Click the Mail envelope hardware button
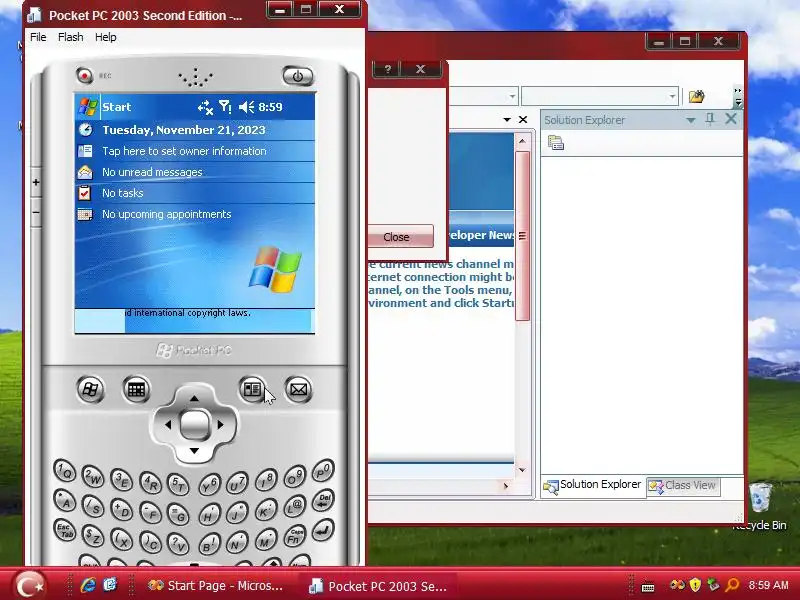 coord(298,390)
